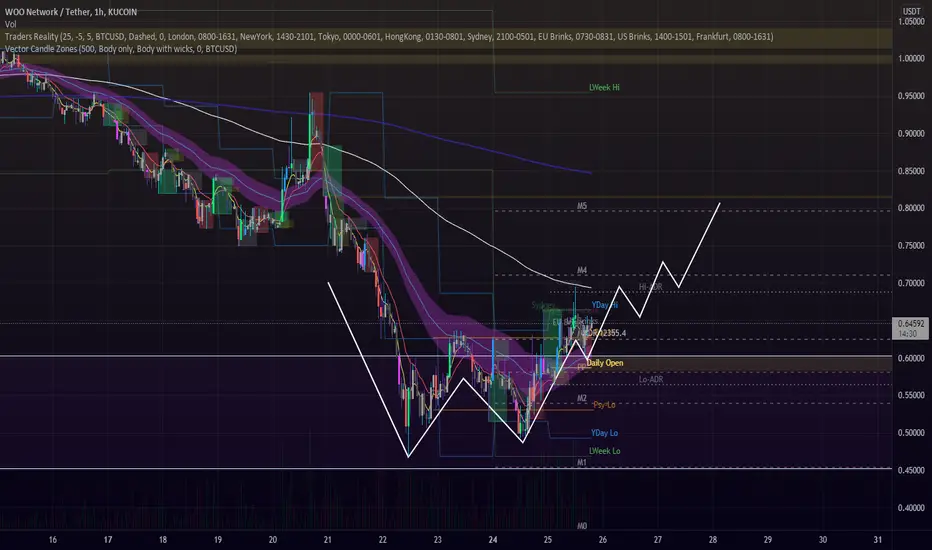Click the 0.95000 price axis label
Image resolution: width=932 pixels, height=550 pixels.
[911, 96]
